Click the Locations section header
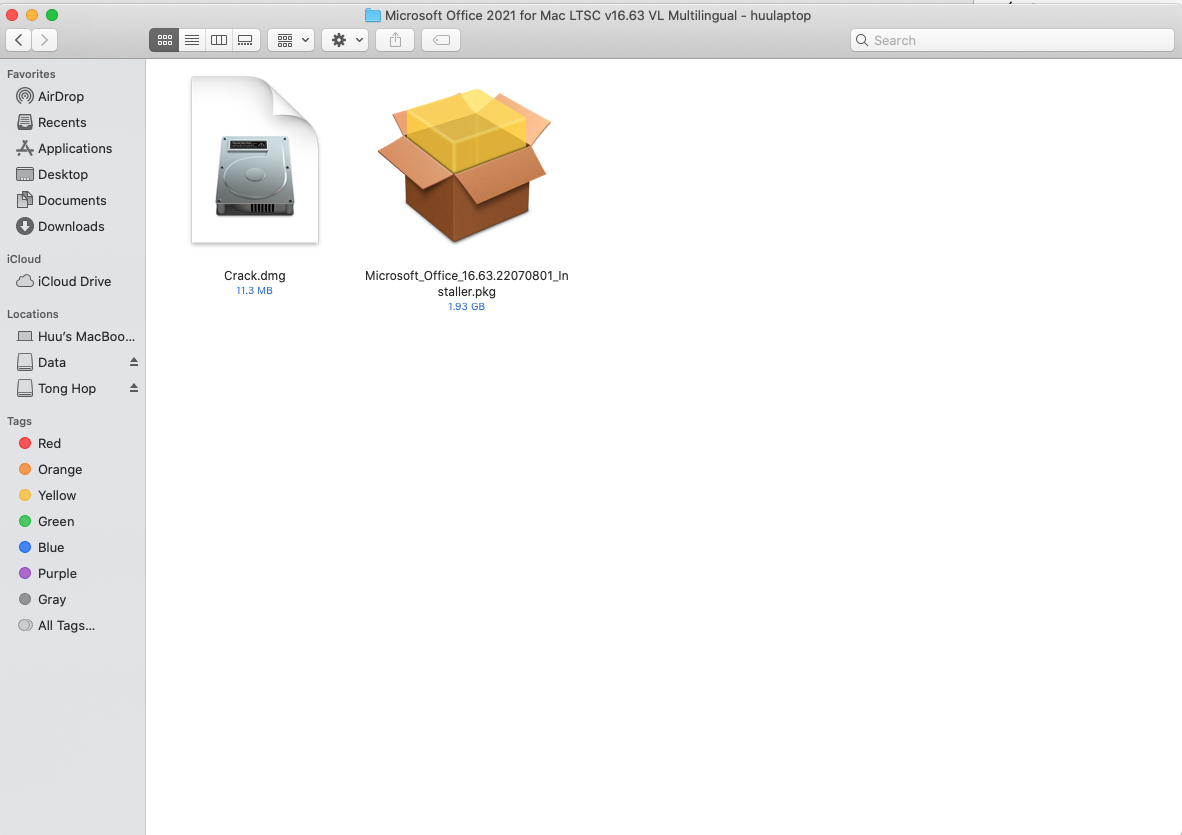This screenshot has width=1182, height=835. [x=32, y=314]
